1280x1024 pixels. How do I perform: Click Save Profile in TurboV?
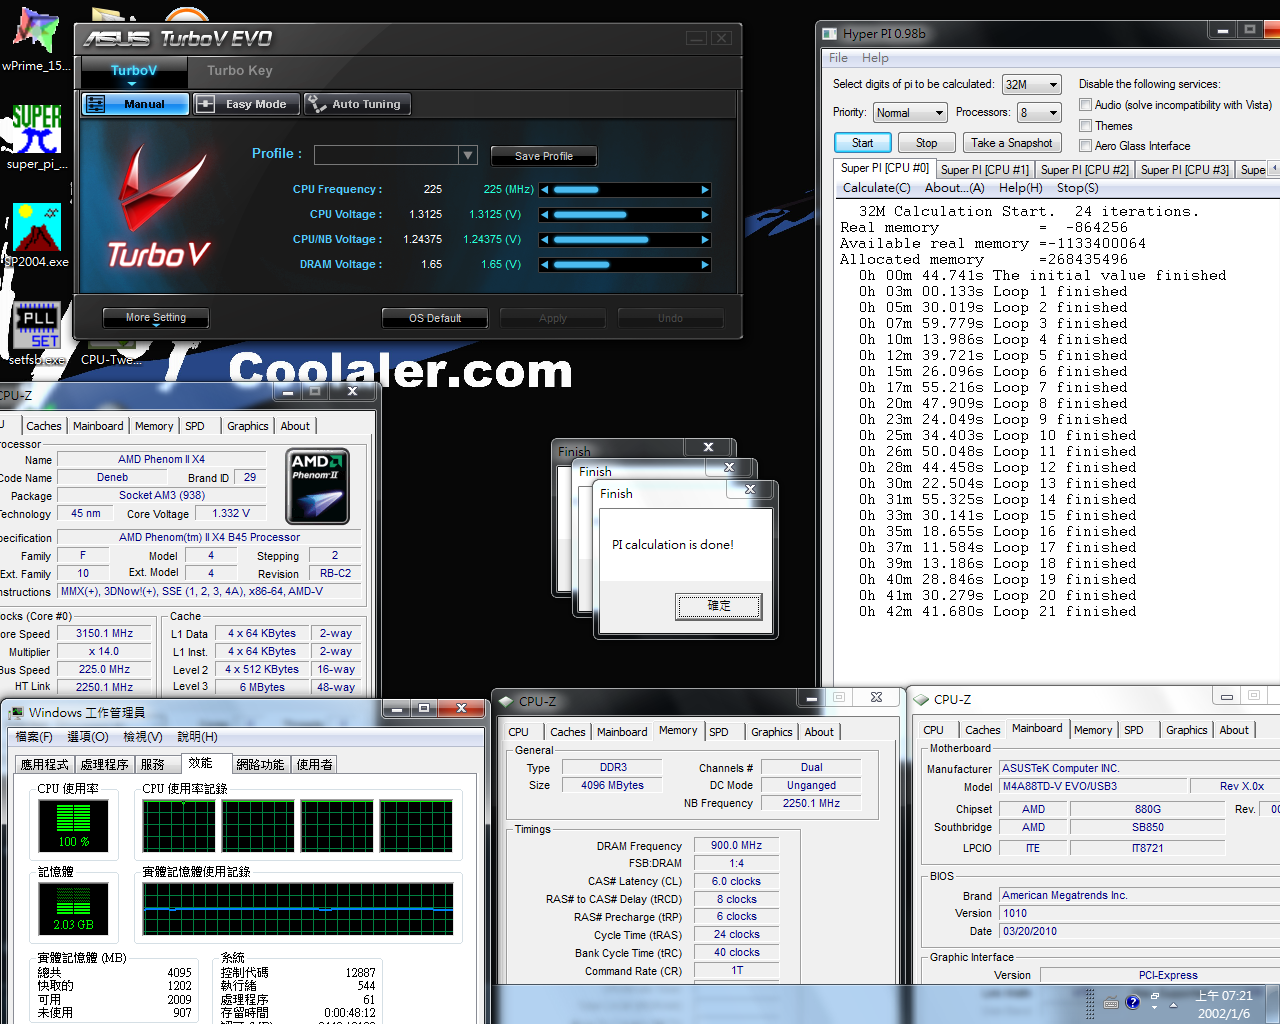pyautogui.click(x=543, y=156)
